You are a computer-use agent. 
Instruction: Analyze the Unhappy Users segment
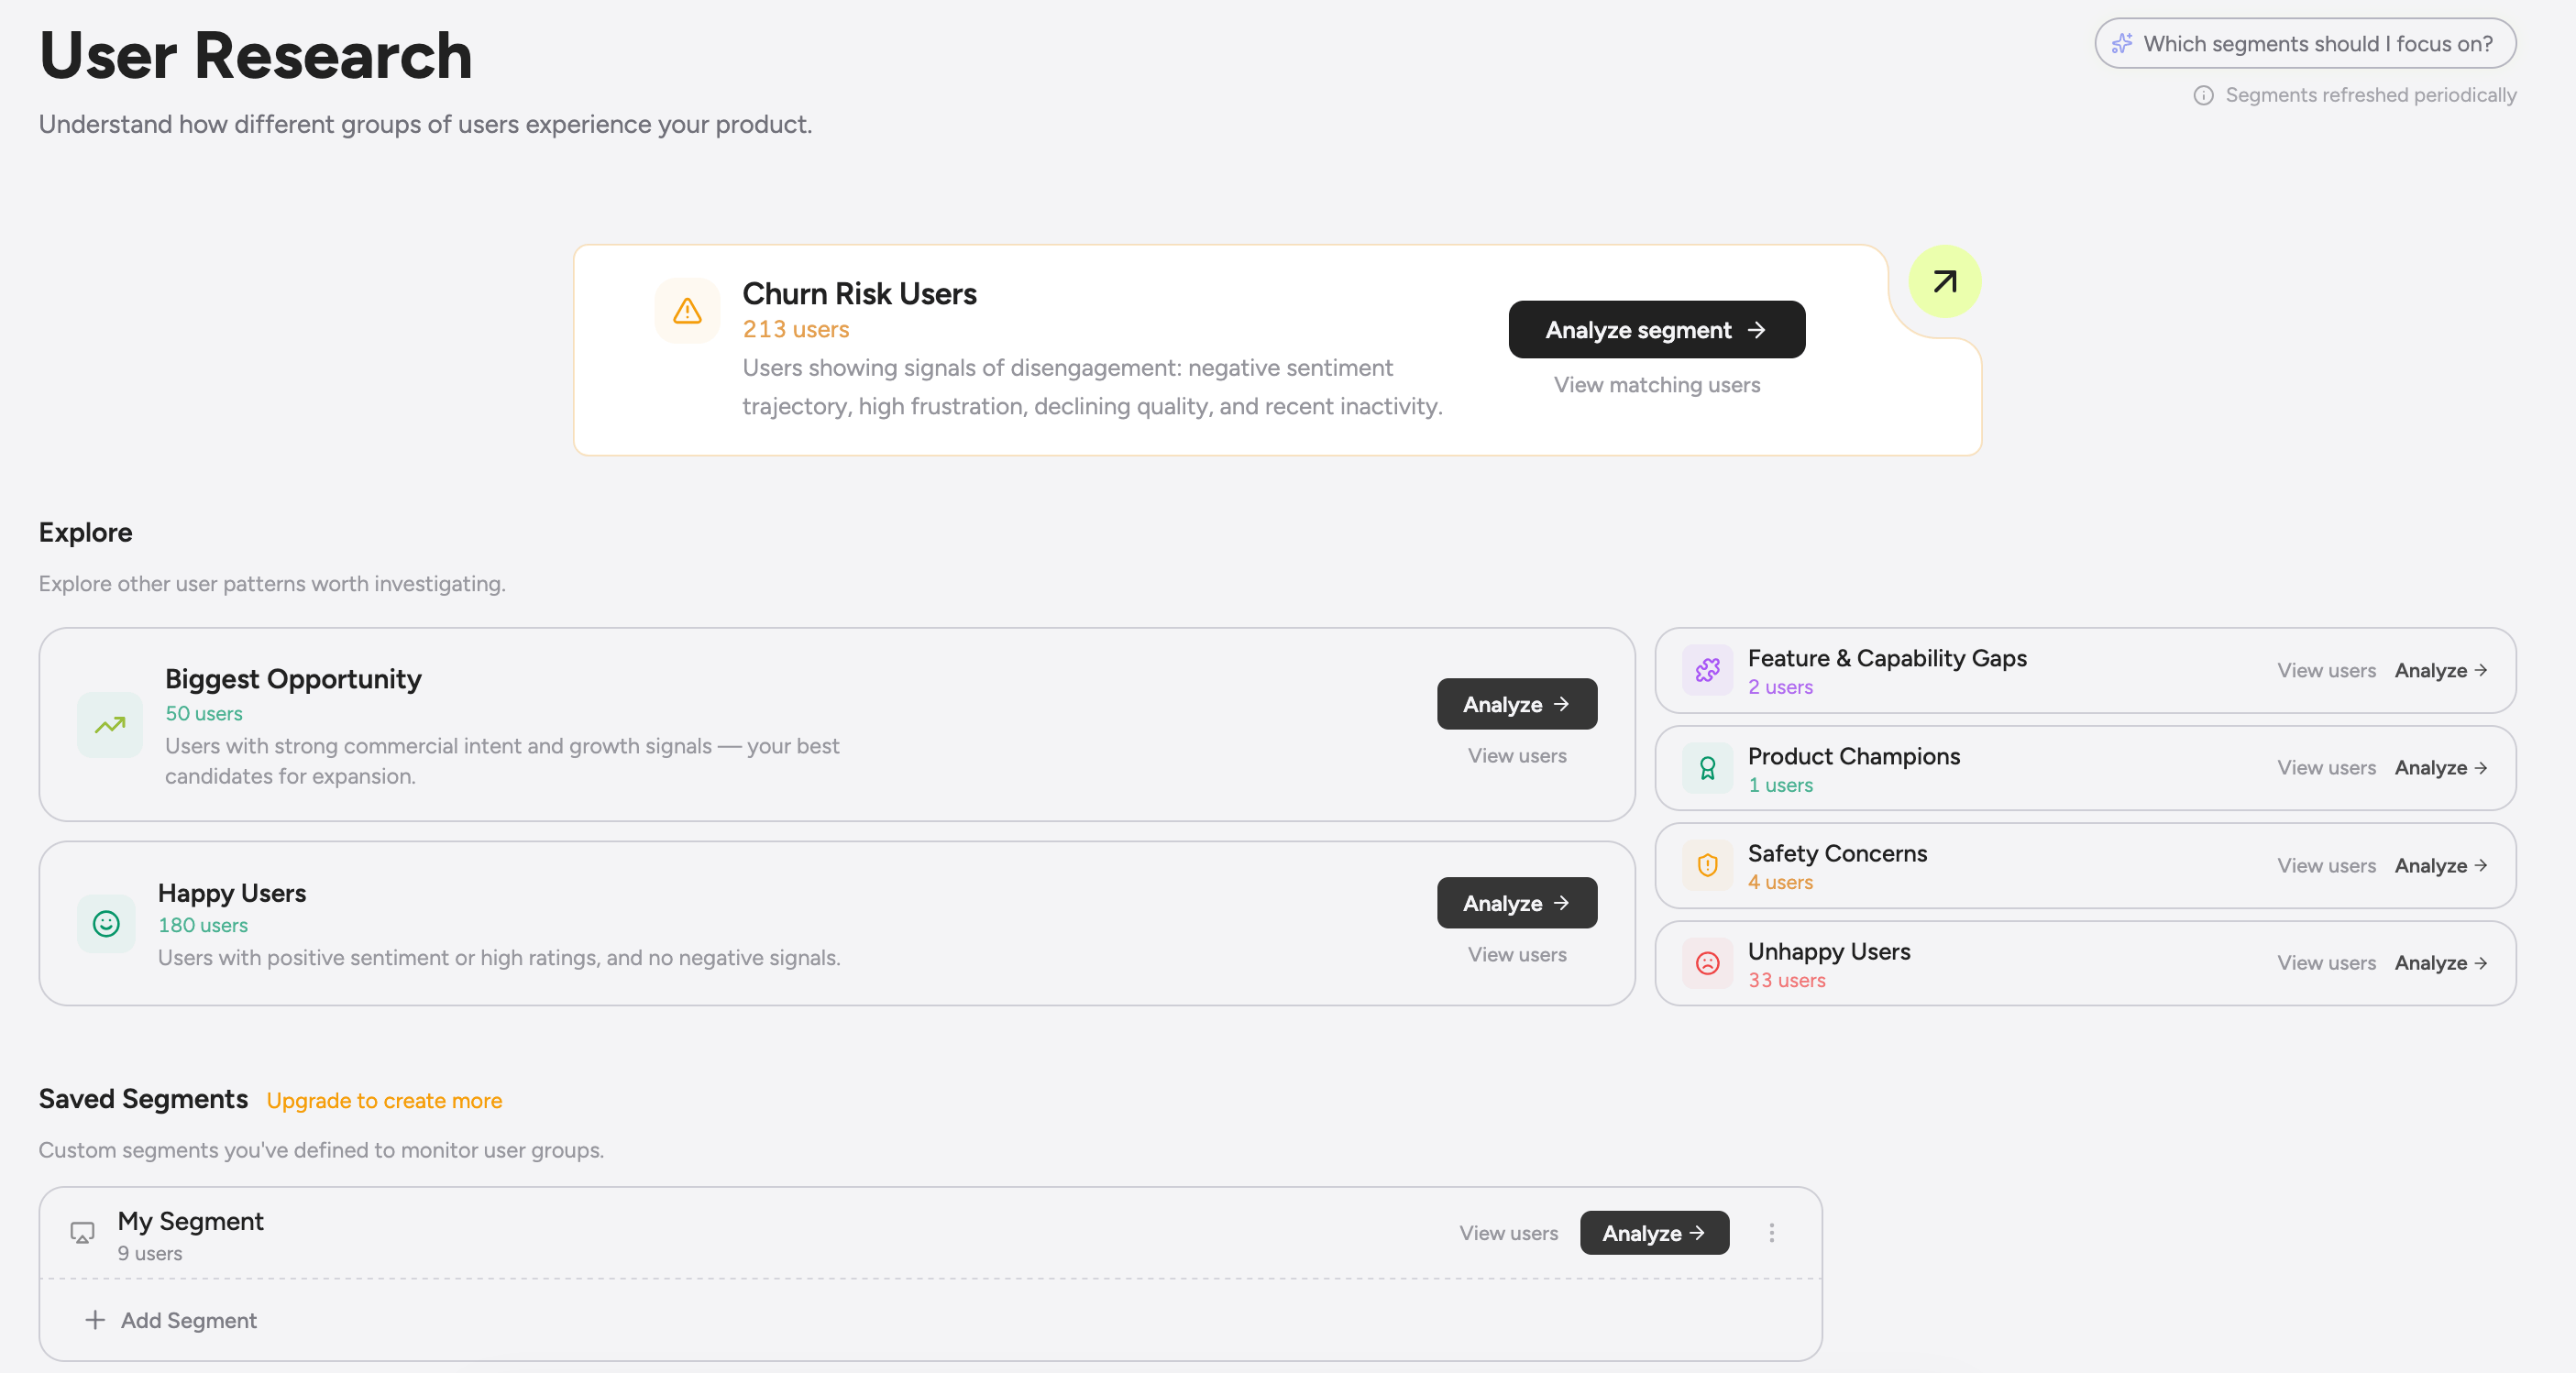point(2440,963)
